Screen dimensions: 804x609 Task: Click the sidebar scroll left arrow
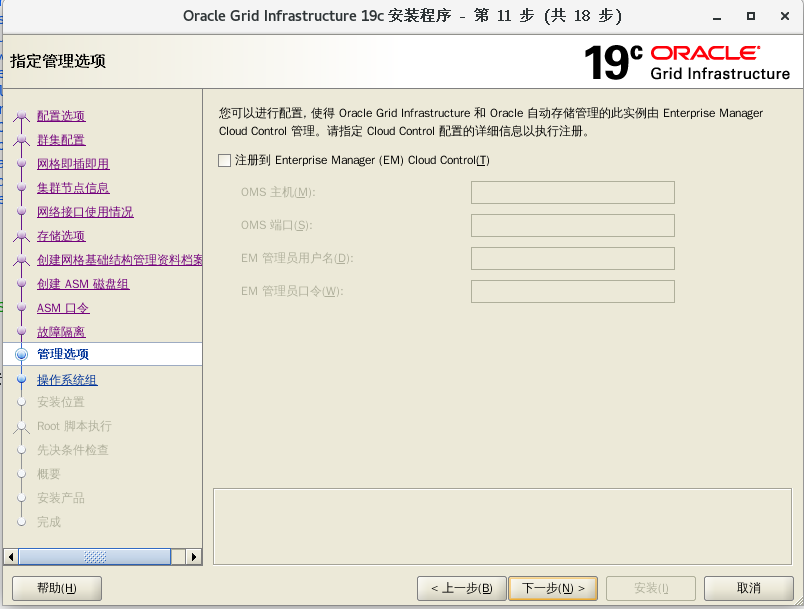pos(11,557)
